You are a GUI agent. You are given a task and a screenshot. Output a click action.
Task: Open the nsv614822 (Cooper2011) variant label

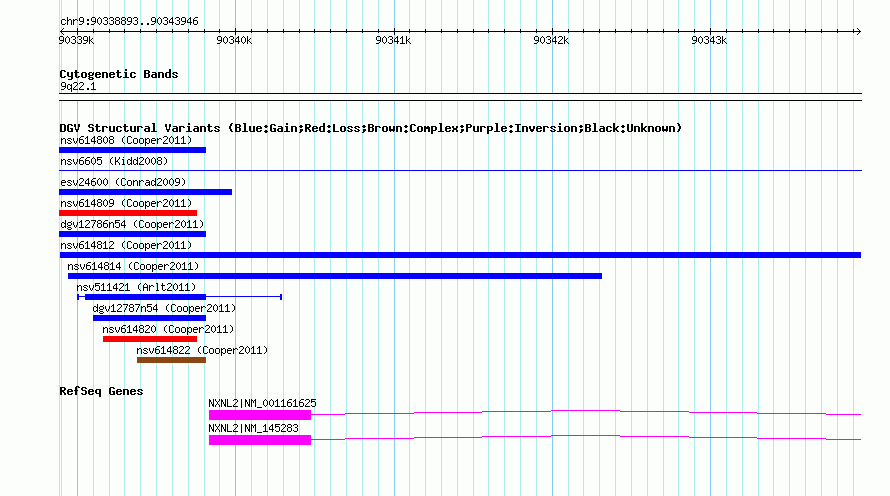202,350
